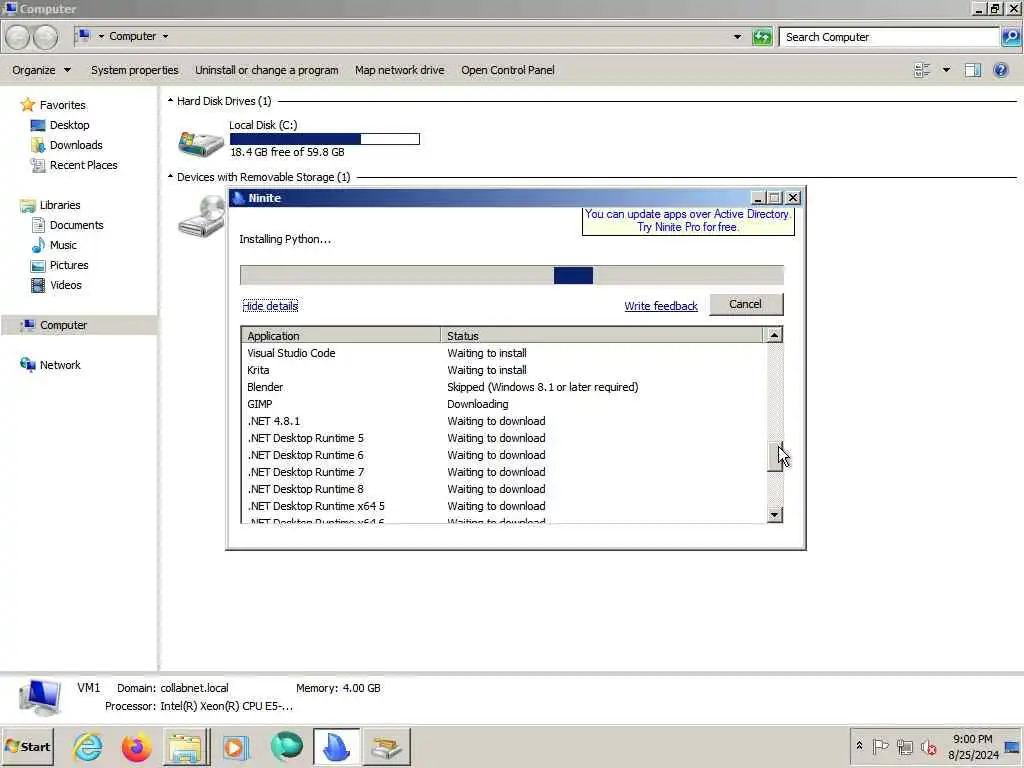
Task: Select the Visual Studio Code row
Action: pyautogui.click(x=504, y=353)
